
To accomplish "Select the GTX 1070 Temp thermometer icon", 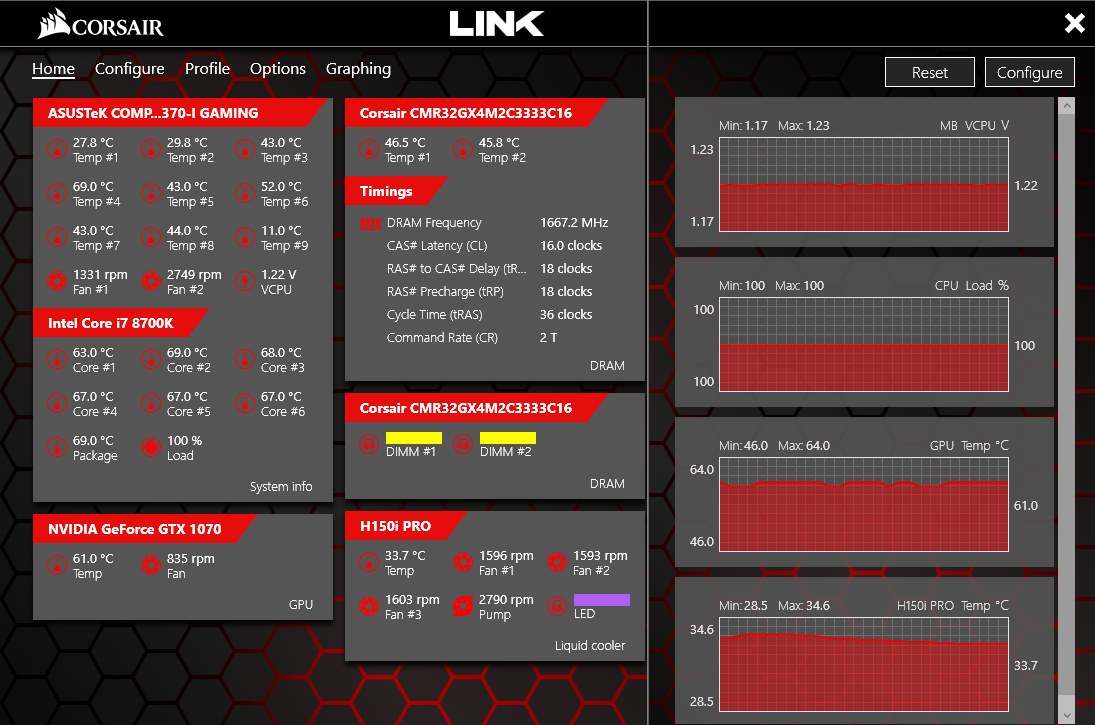I will coord(57,566).
